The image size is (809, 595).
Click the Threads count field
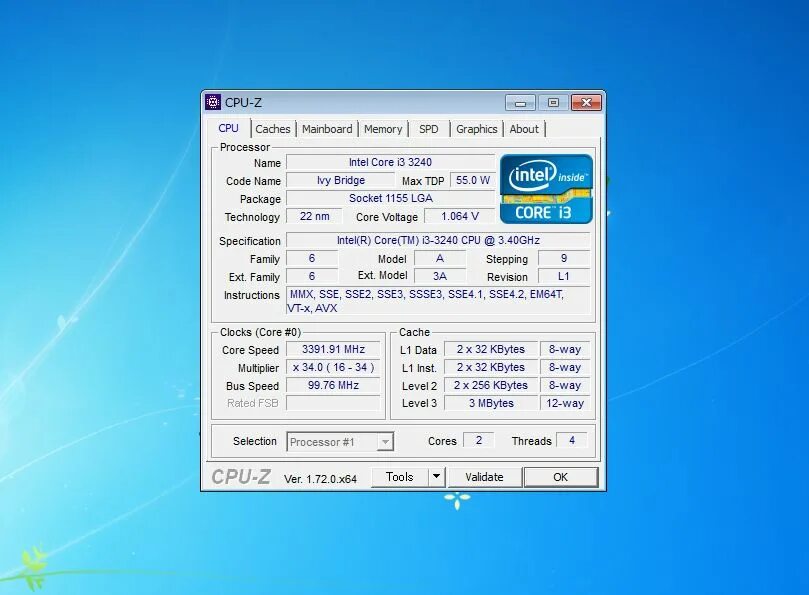point(572,440)
